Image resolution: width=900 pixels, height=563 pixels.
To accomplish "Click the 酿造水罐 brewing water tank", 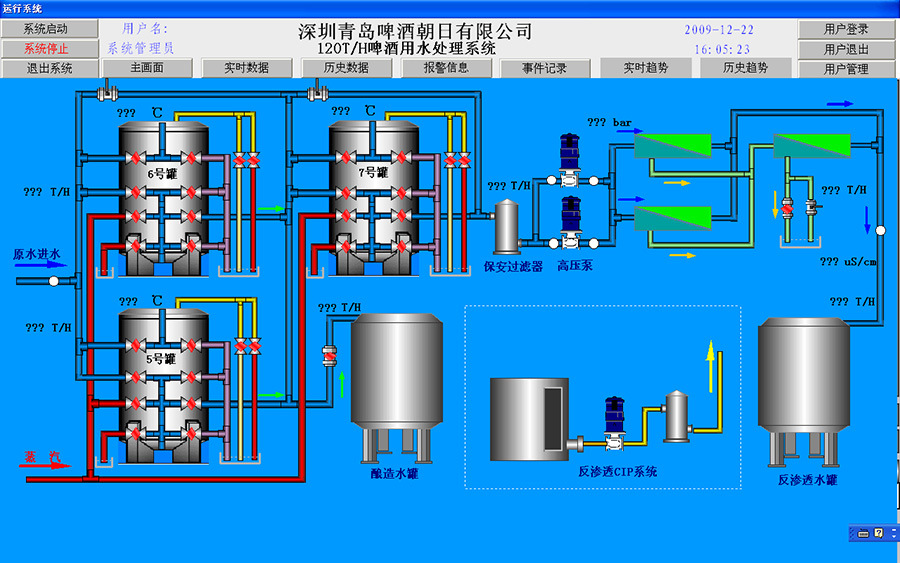I will pos(397,387).
